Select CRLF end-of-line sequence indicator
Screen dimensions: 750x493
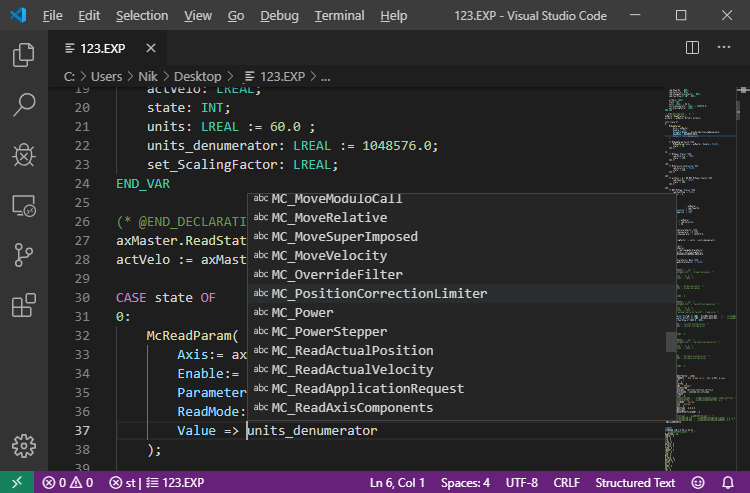pyautogui.click(x=565, y=483)
